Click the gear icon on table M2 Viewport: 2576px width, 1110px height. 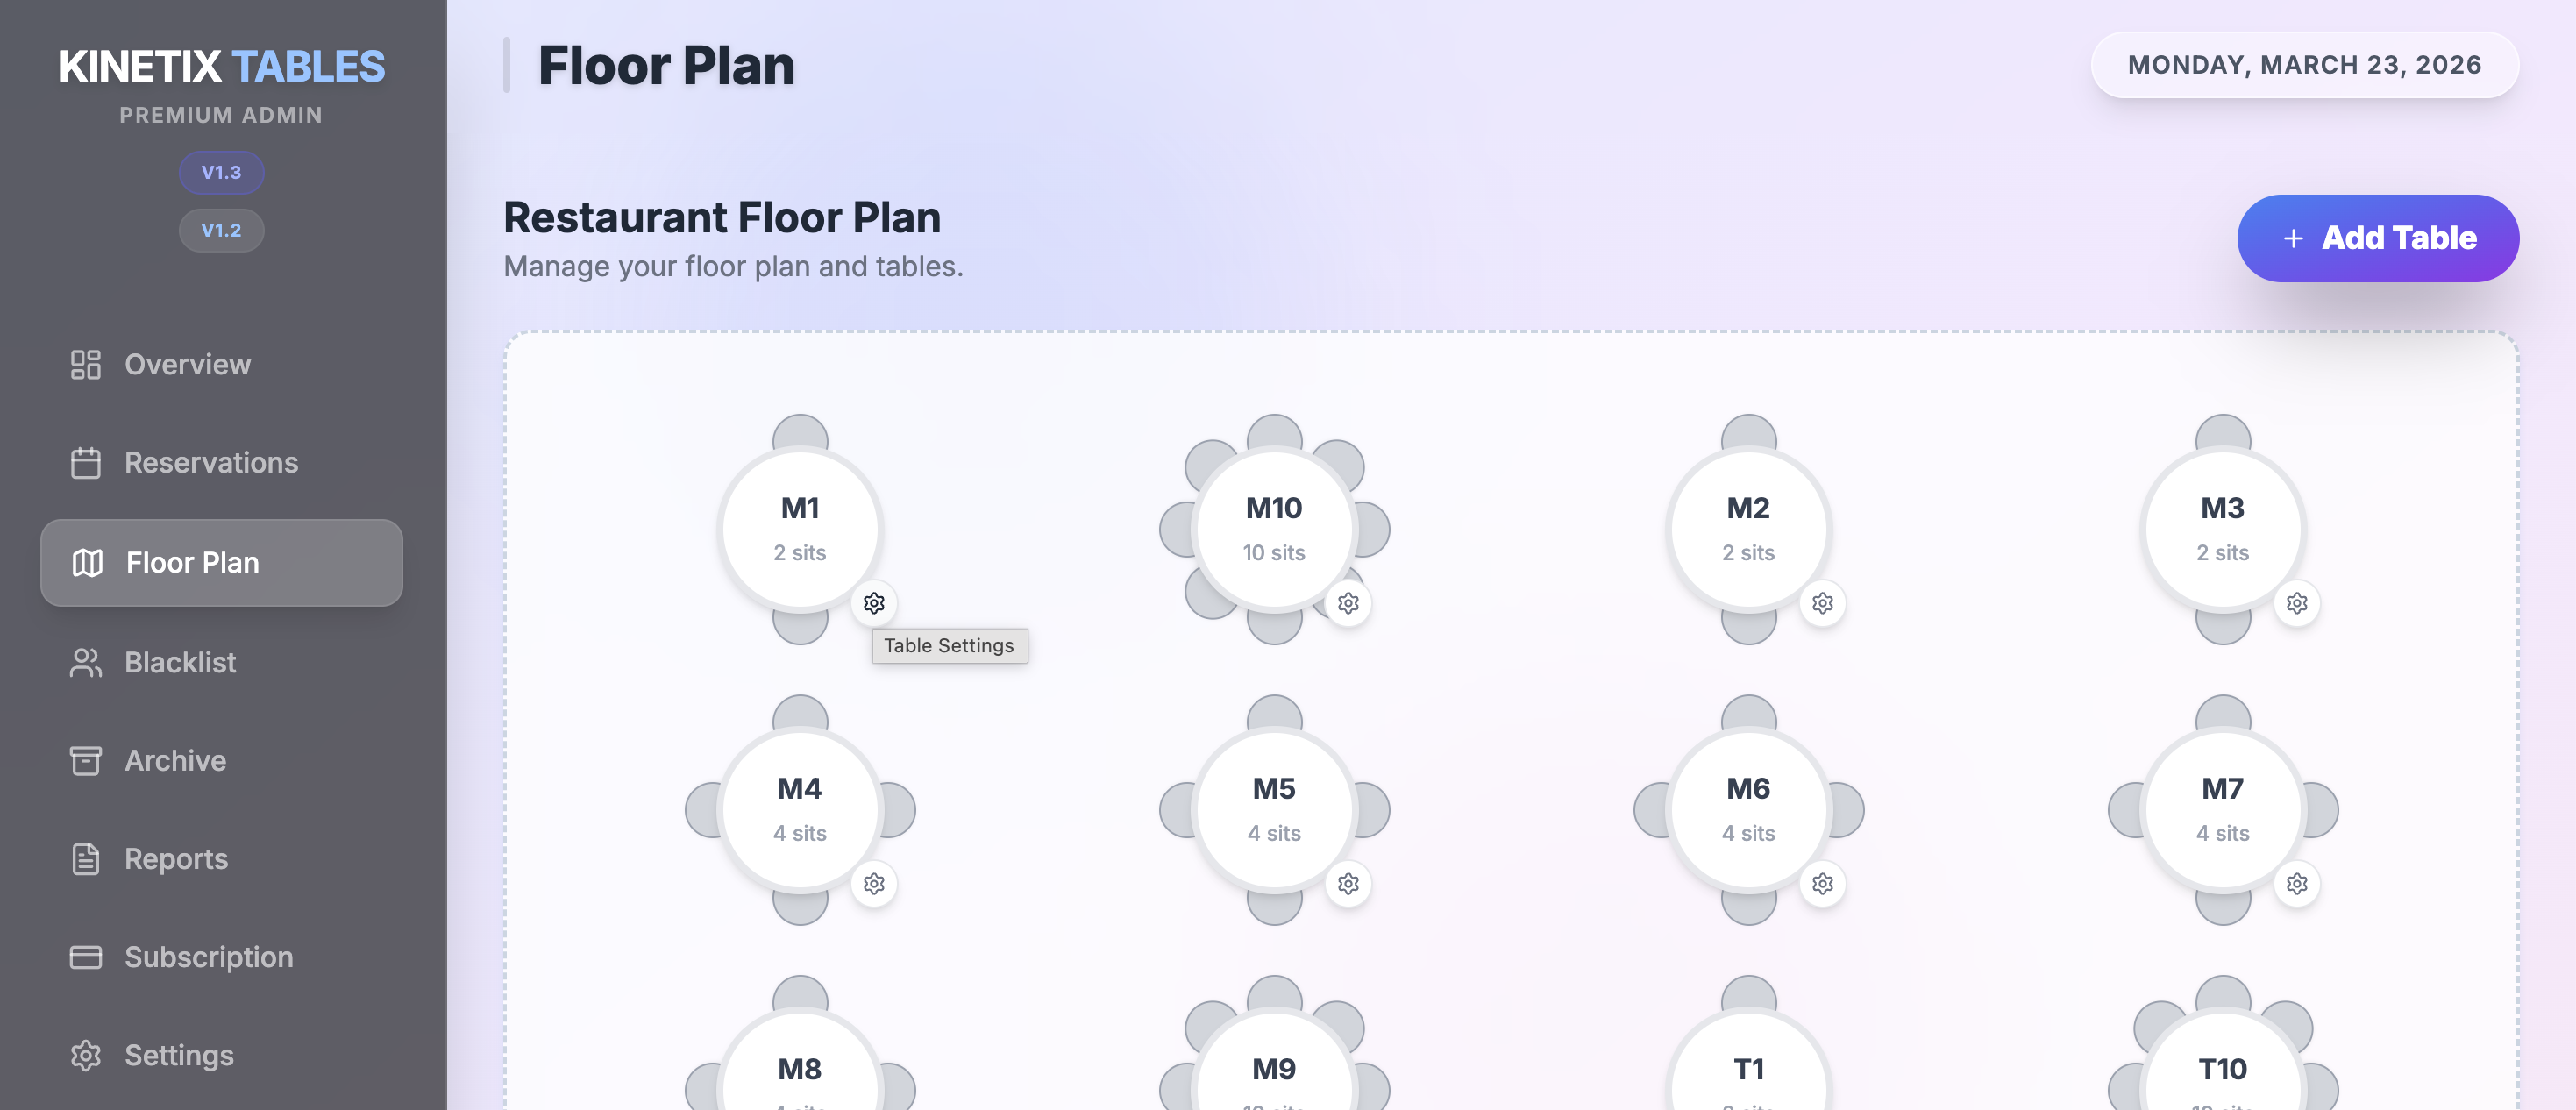[x=1822, y=603]
